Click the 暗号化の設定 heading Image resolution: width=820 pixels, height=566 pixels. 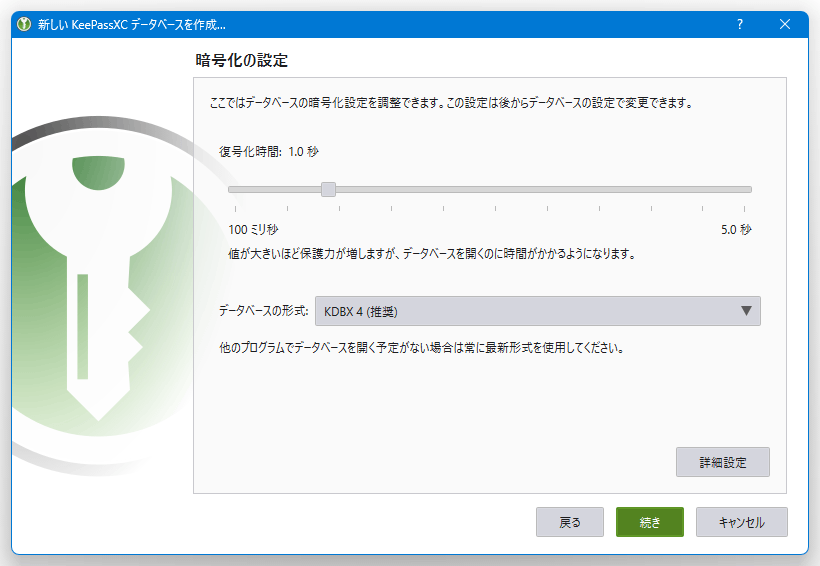tap(242, 60)
